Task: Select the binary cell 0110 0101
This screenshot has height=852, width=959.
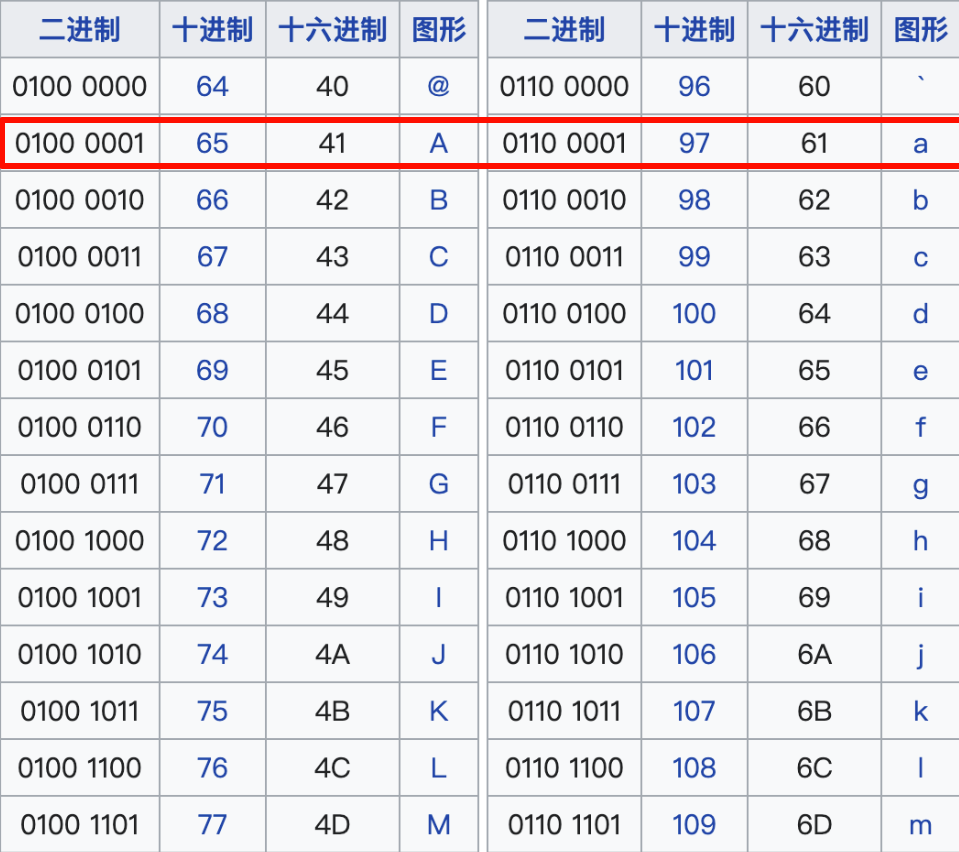Action: click(565, 371)
